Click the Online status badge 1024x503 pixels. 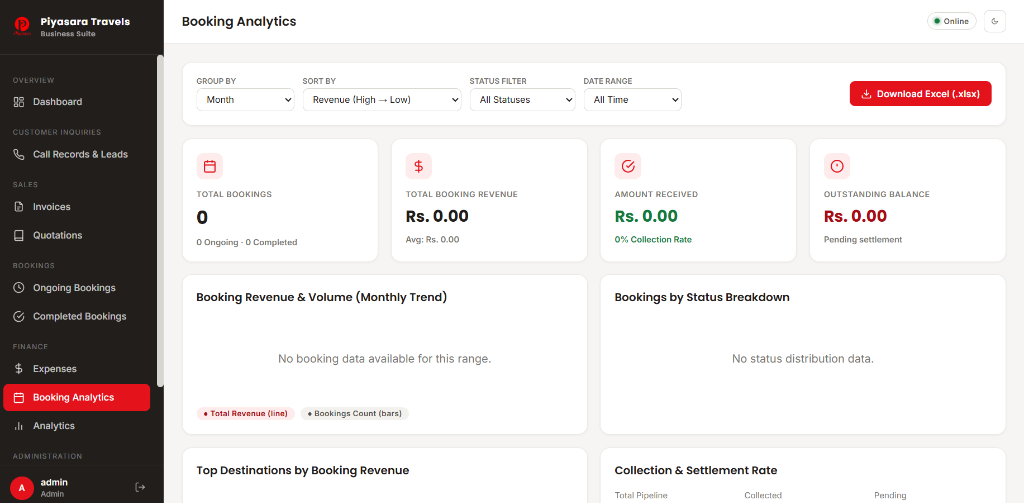(952, 22)
